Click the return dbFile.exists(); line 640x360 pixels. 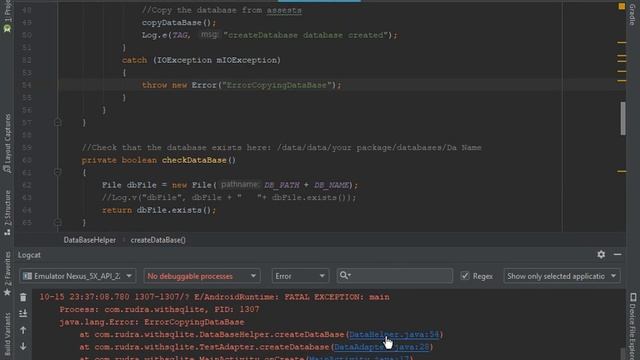[x=159, y=210]
